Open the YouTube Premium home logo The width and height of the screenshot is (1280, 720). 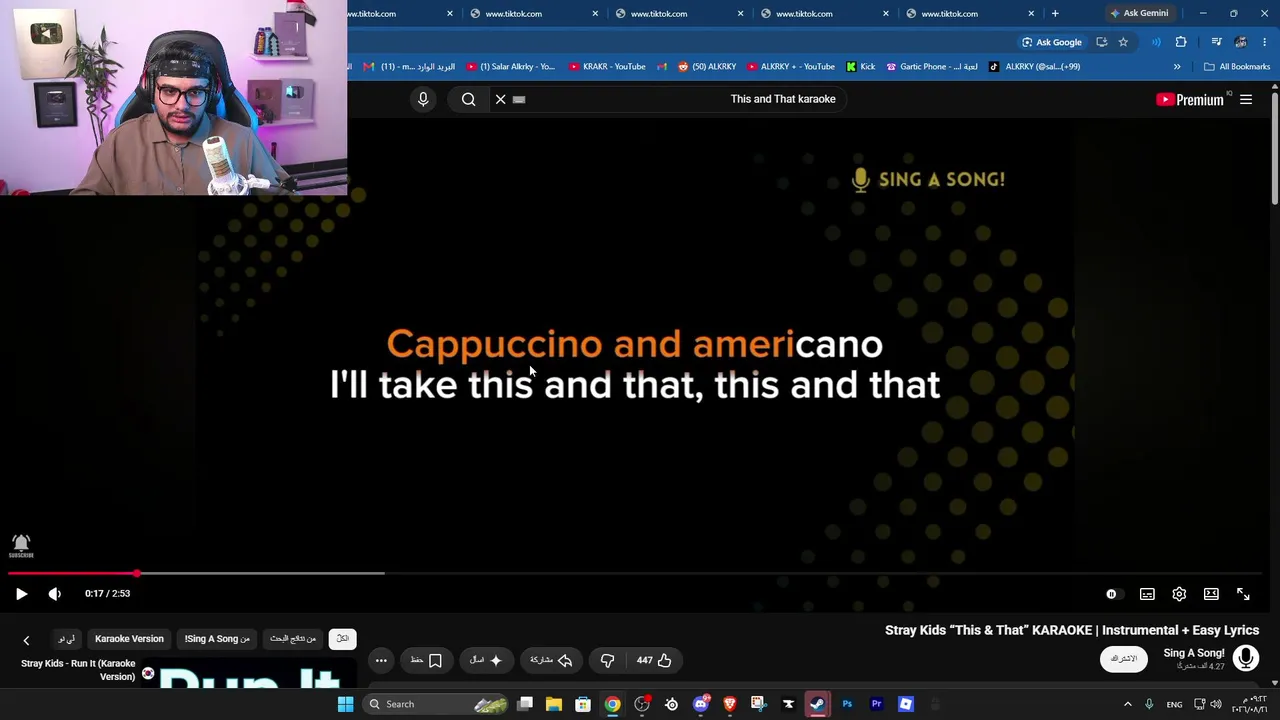tap(1190, 99)
